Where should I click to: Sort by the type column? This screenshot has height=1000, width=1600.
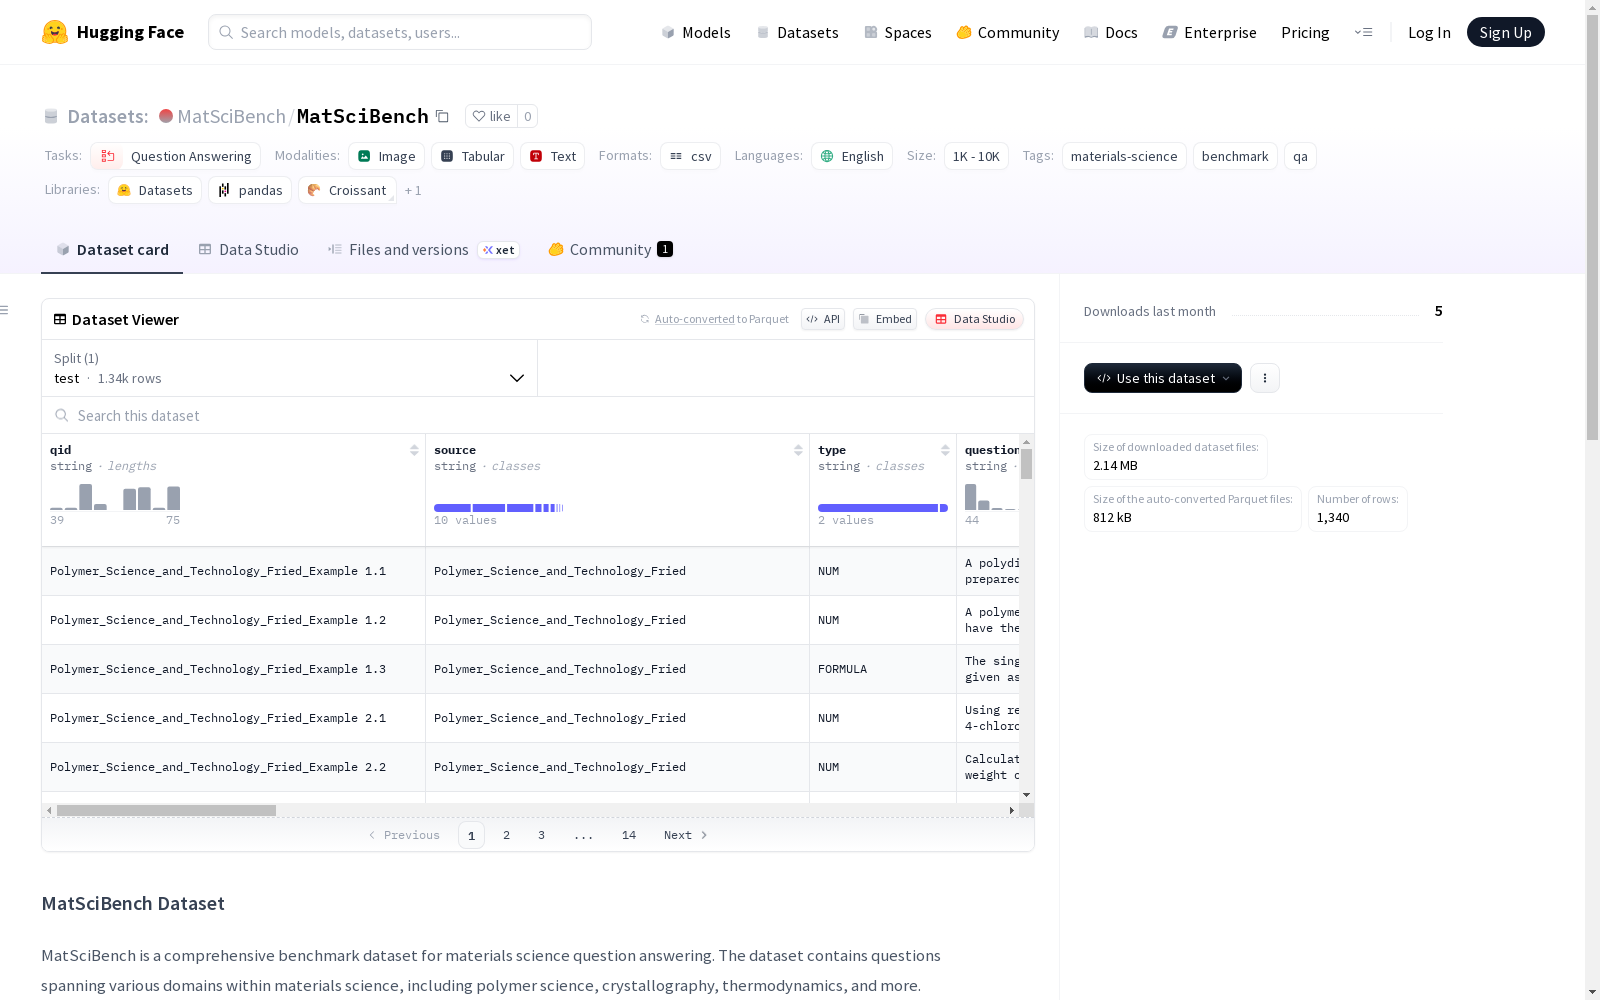click(x=945, y=450)
